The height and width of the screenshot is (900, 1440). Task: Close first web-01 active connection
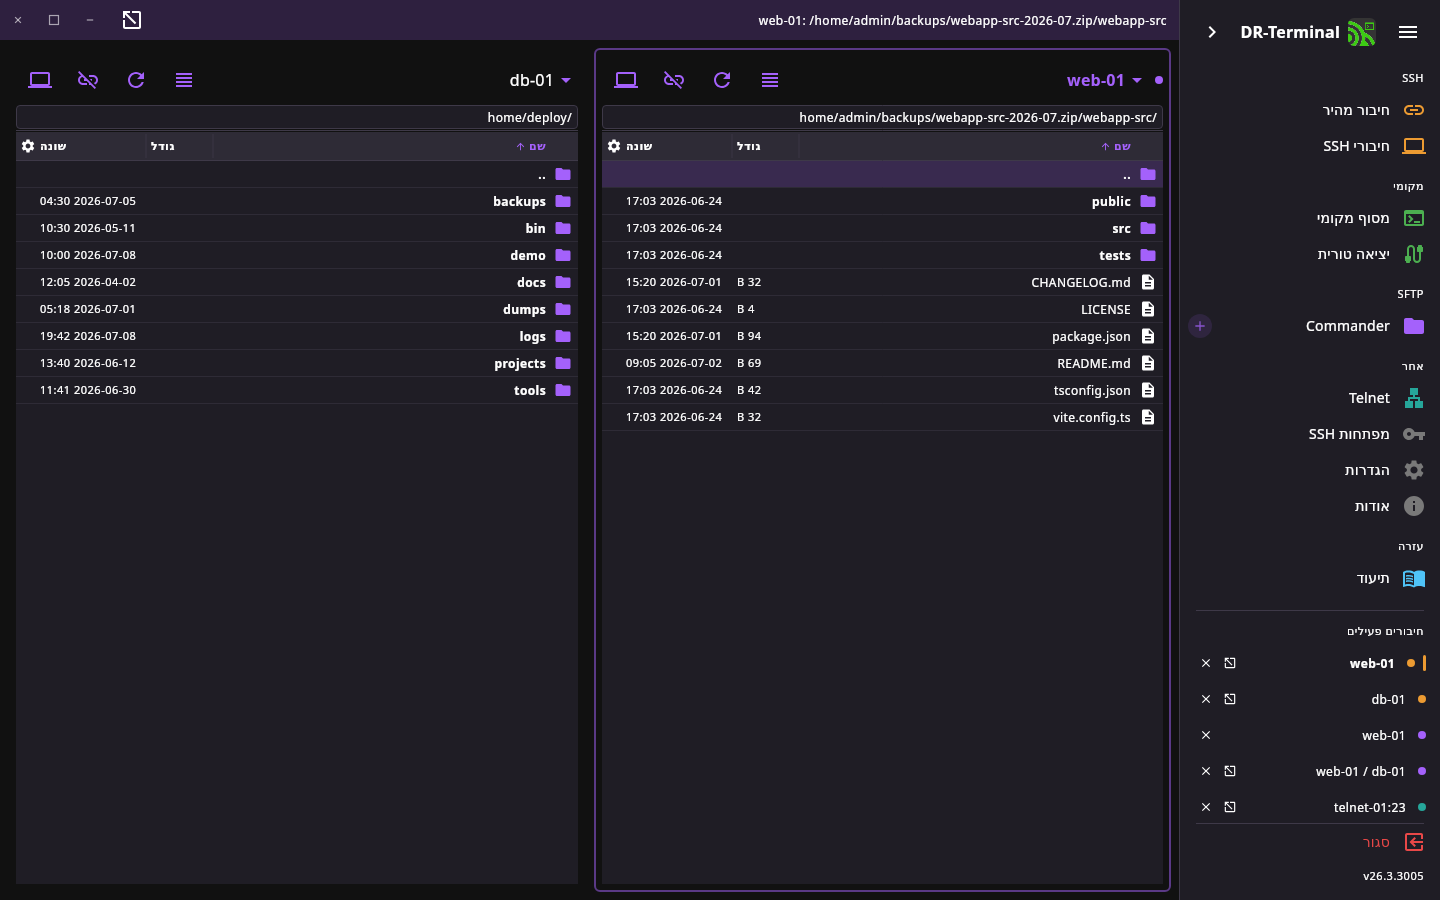[1206, 663]
